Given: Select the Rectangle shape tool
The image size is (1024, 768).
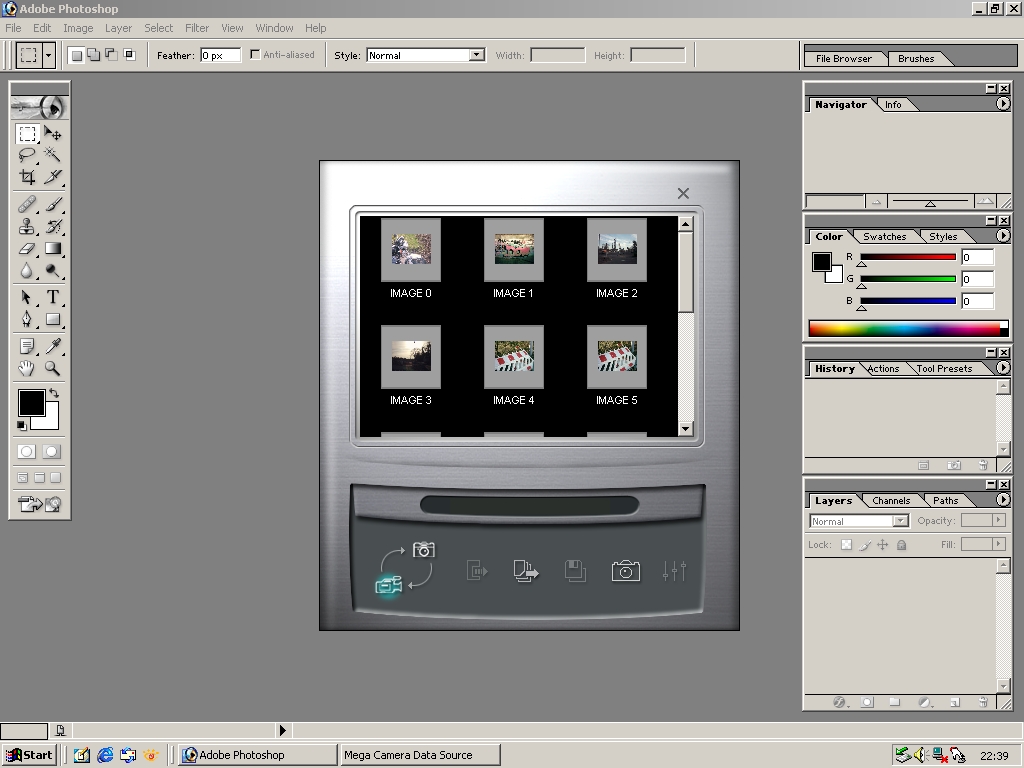Looking at the screenshot, I should [52, 319].
